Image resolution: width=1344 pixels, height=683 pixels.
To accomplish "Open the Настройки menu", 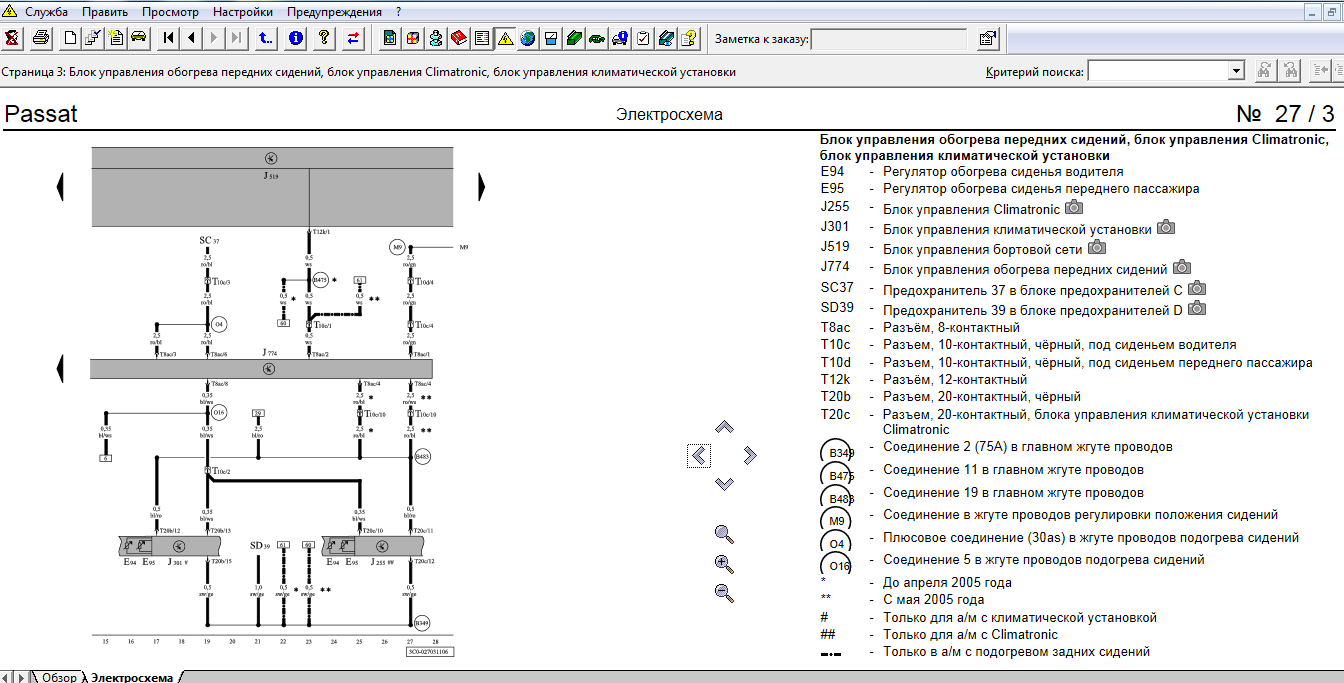I will [x=243, y=12].
